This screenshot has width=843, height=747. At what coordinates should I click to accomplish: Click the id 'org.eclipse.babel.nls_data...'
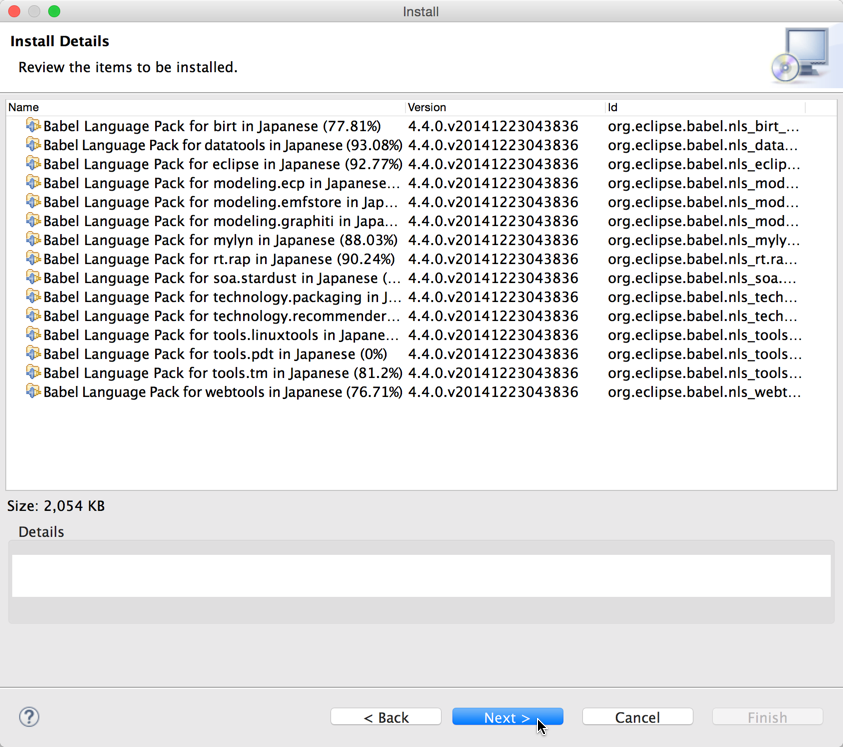click(x=703, y=145)
